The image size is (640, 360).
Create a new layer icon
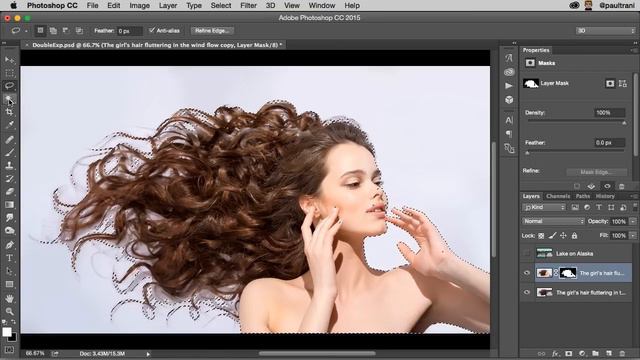click(609, 353)
